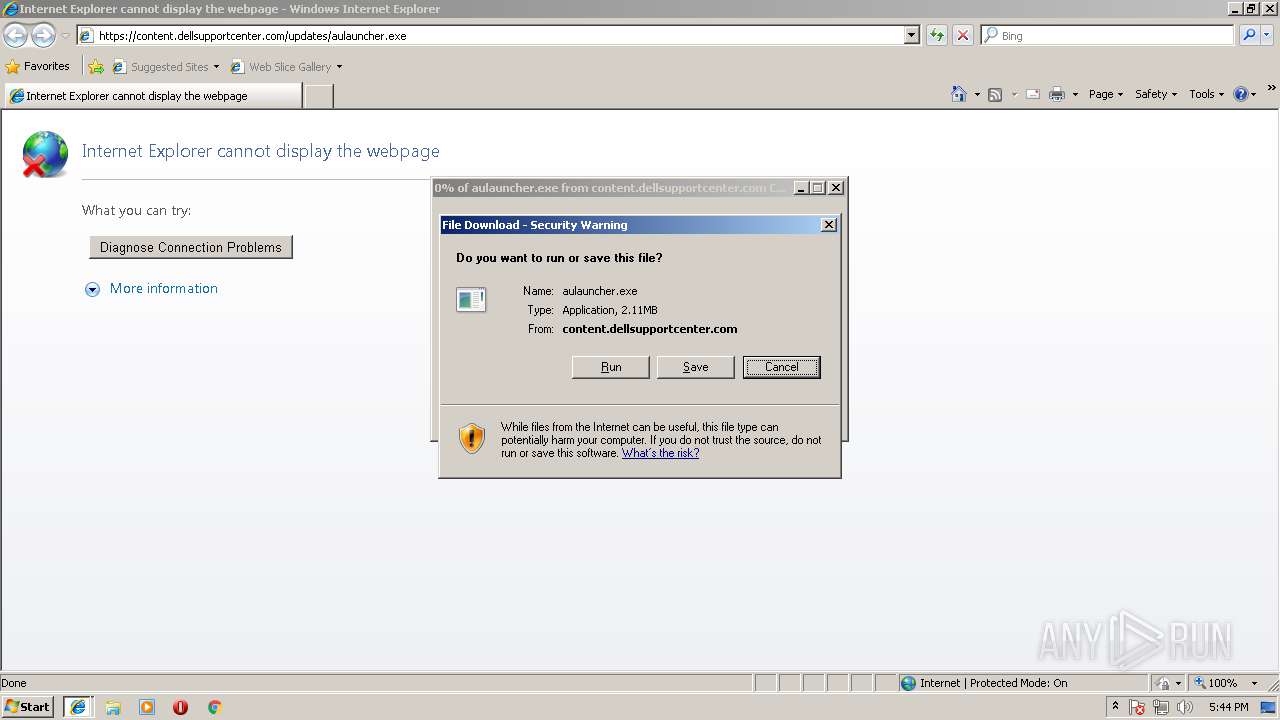The width and height of the screenshot is (1280, 720).
Task: Click the command bar overflow chevron
Action: [x=1272, y=89]
